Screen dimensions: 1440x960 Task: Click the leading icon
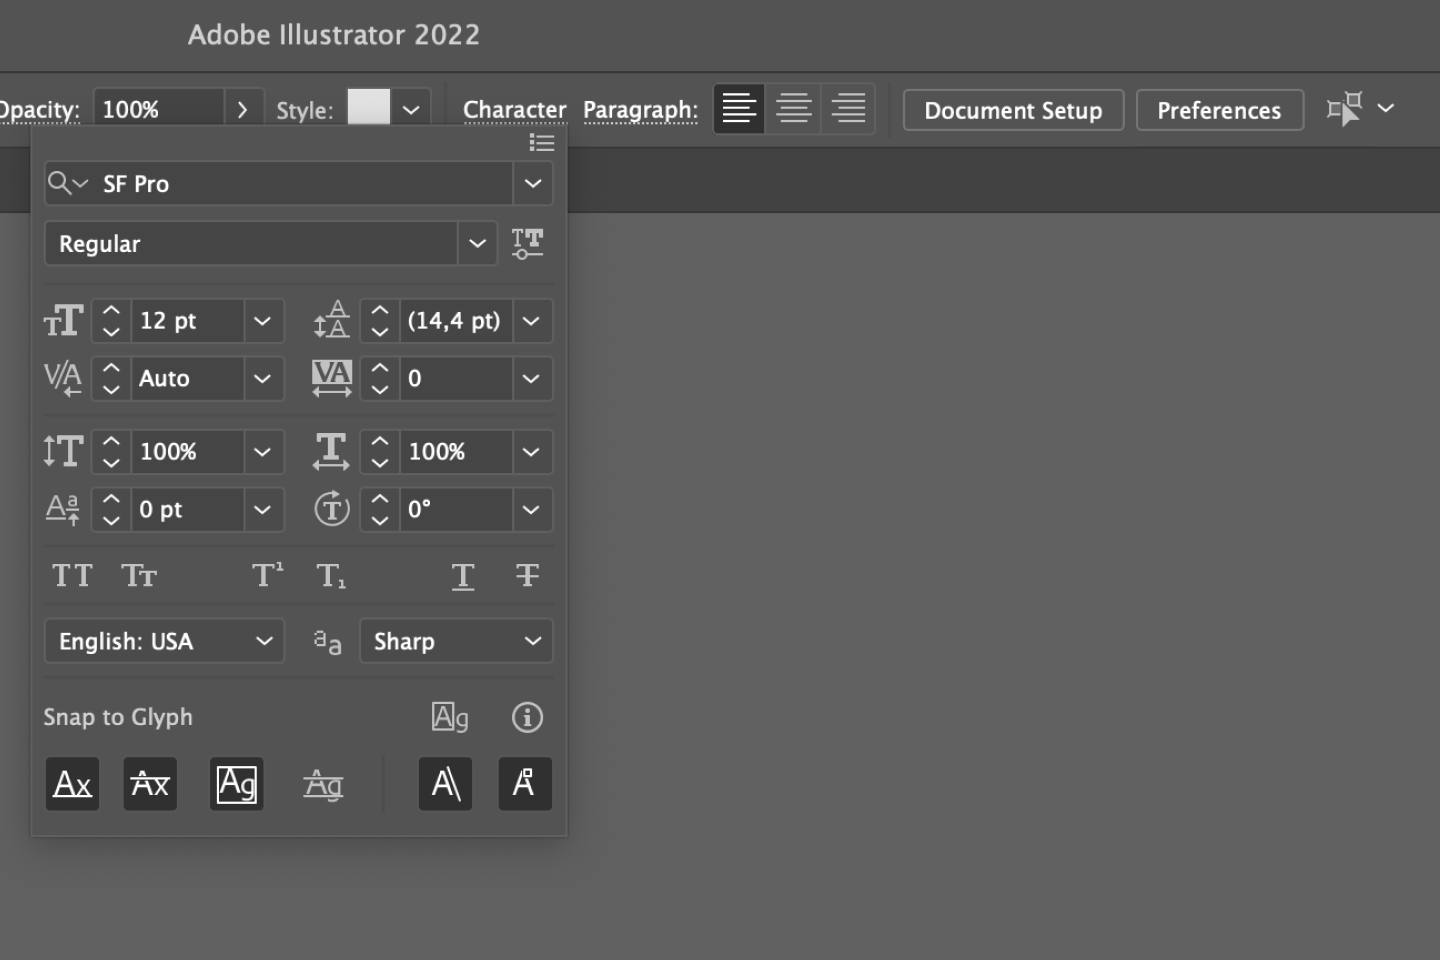[331, 320]
